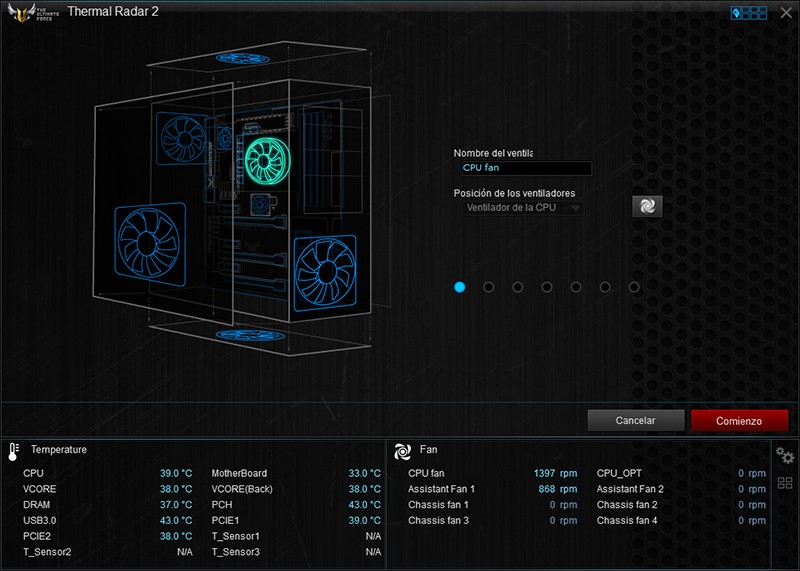Click the PCIE1 temperature label
This screenshot has height=571, width=800.
[x=225, y=520]
